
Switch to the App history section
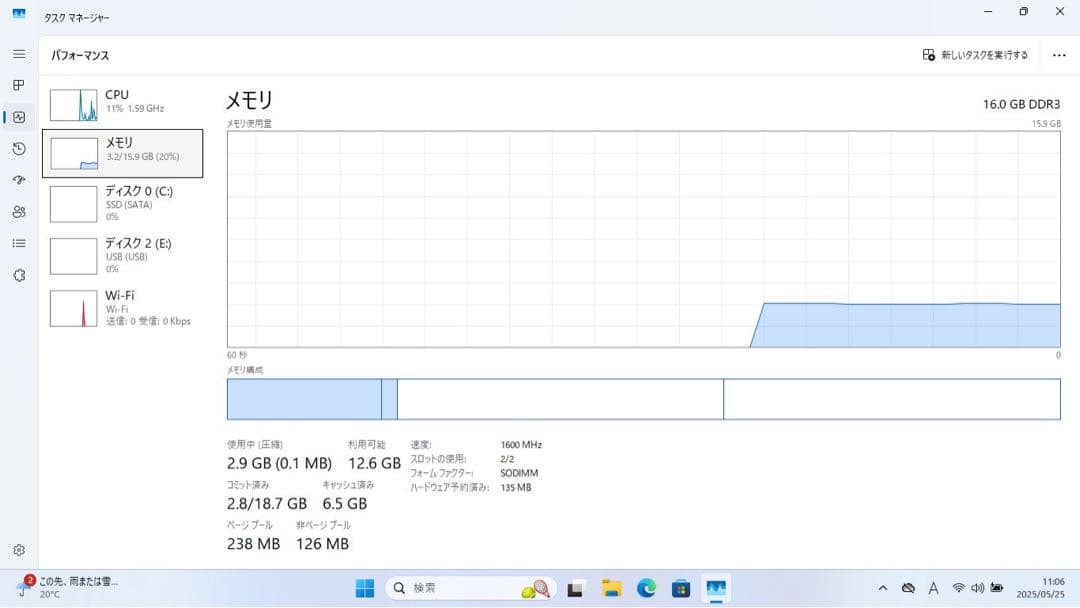[17, 149]
